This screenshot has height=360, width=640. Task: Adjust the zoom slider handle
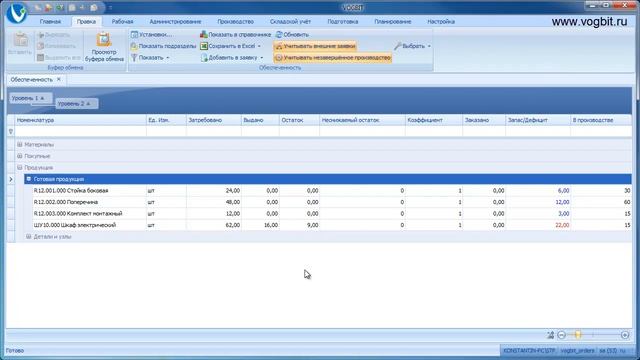pyautogui.click(x=578, y=335)
